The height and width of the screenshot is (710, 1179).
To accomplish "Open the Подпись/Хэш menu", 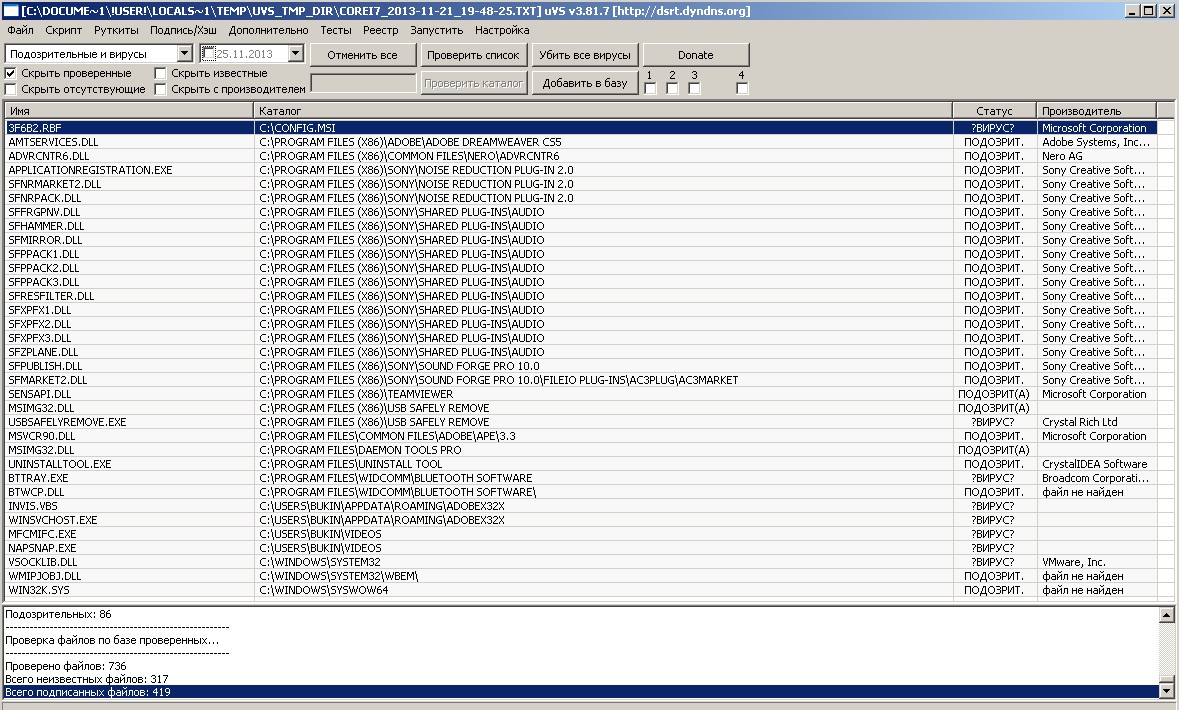I will (183, 30).
